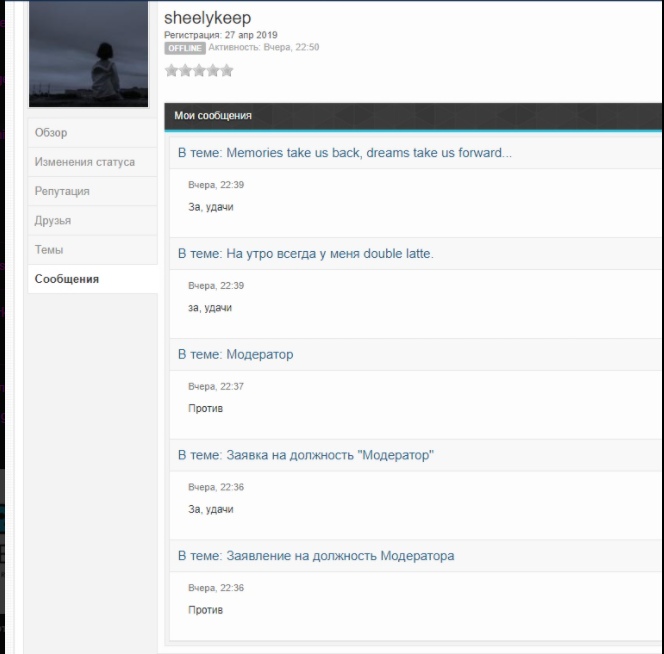Select the Сообщения tab

tap(92, 279)
